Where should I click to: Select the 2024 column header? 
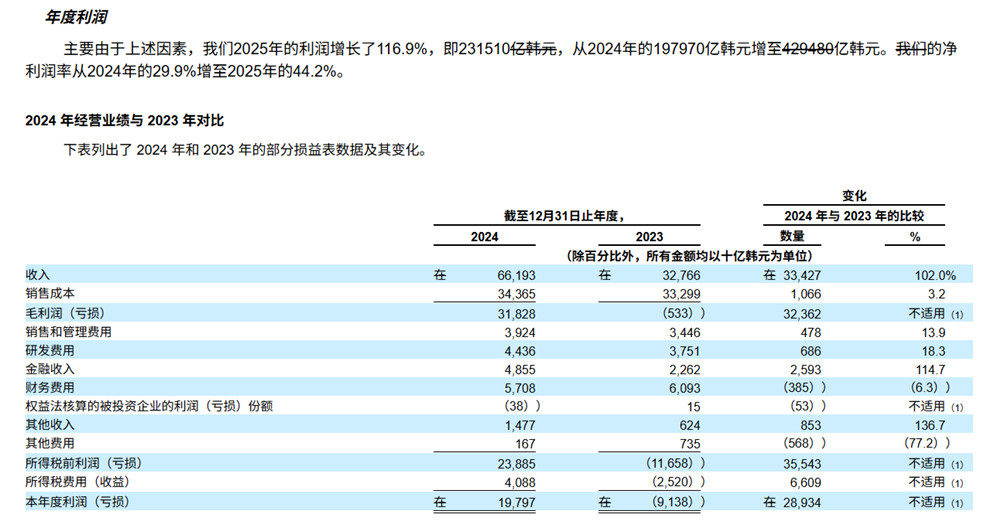(x=484, y=237)
